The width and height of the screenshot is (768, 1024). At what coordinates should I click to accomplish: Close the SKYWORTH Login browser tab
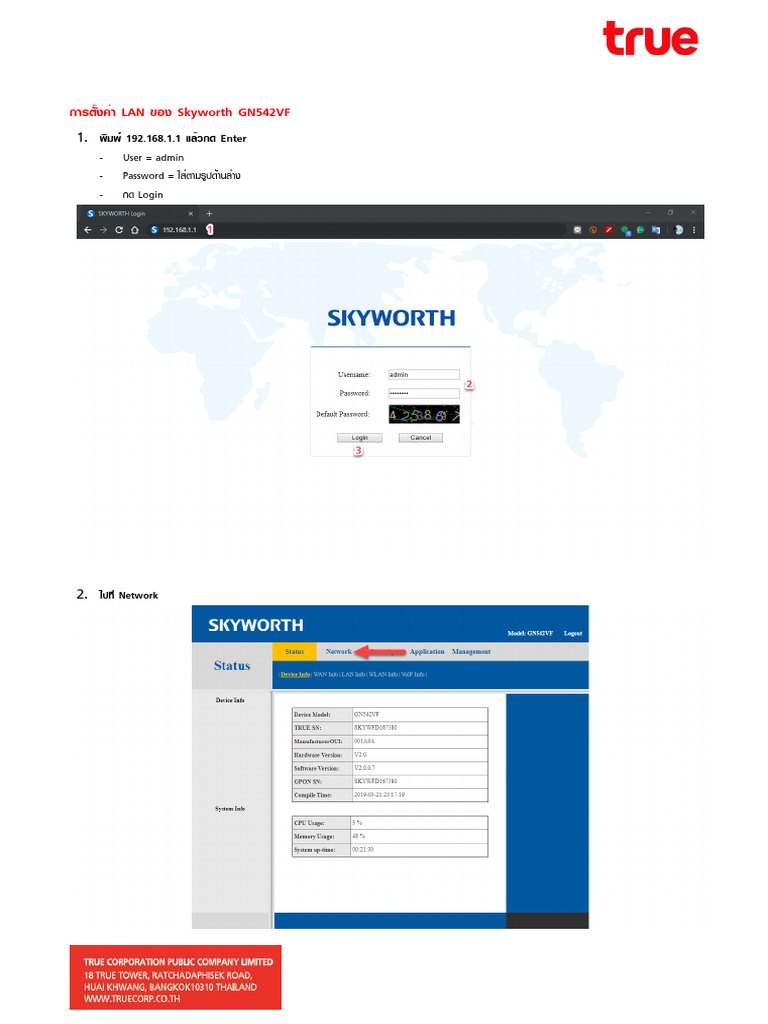click(191, 214)
